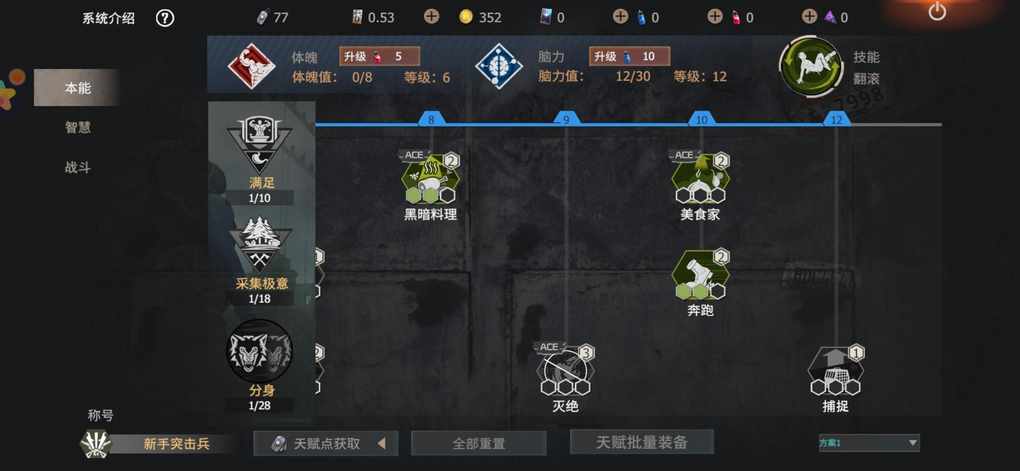Upgrade 脑力 with the 升级 button
Image resolution: width=1020 pixels, height=471 pixels.
629,57
